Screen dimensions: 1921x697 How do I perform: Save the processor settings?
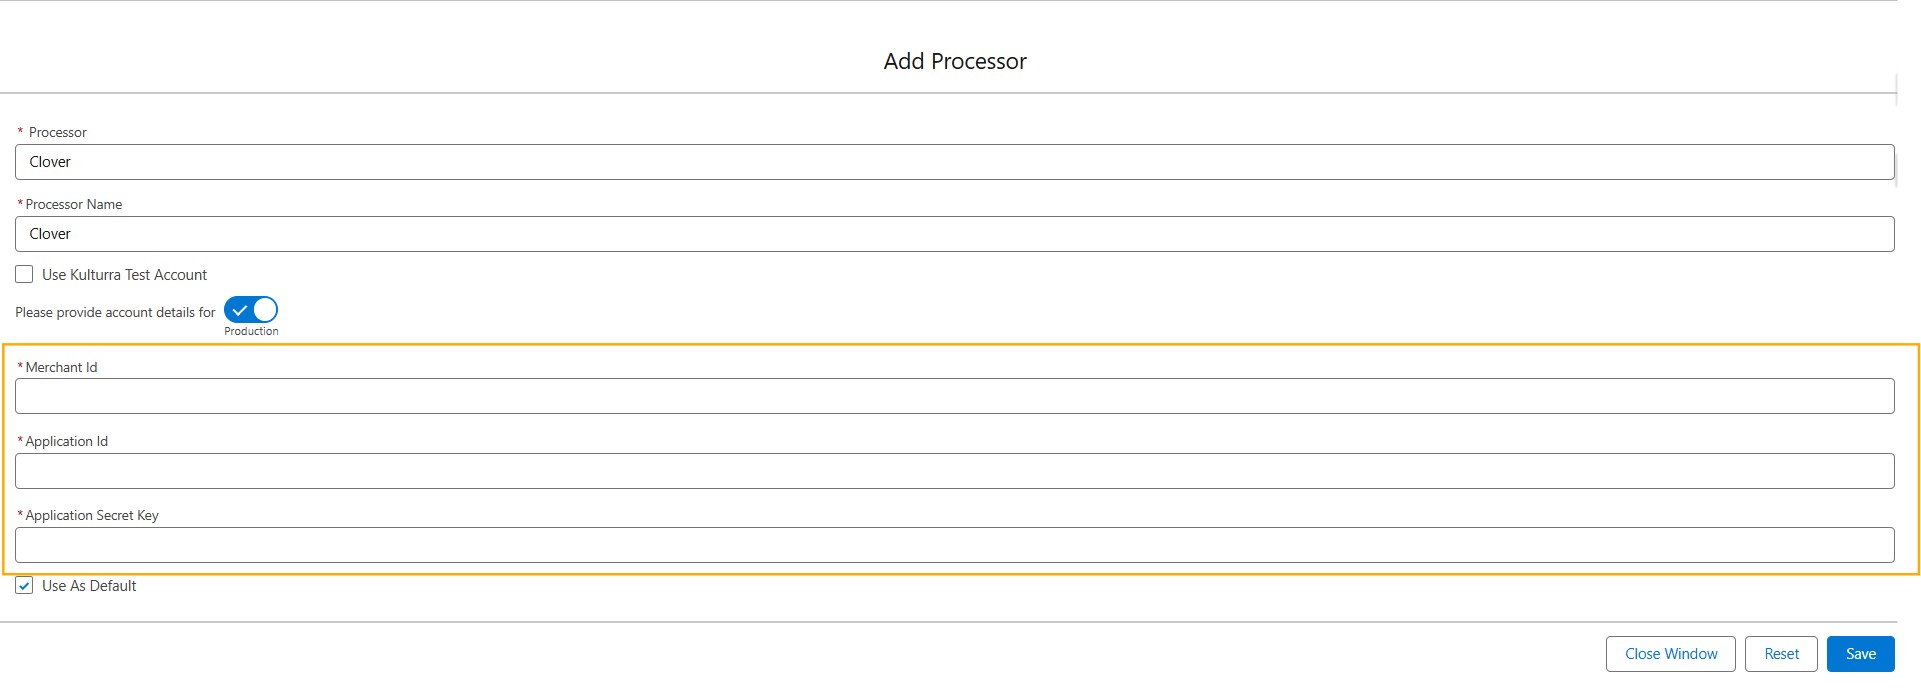pyautogui.click(x=1860, y=654)
